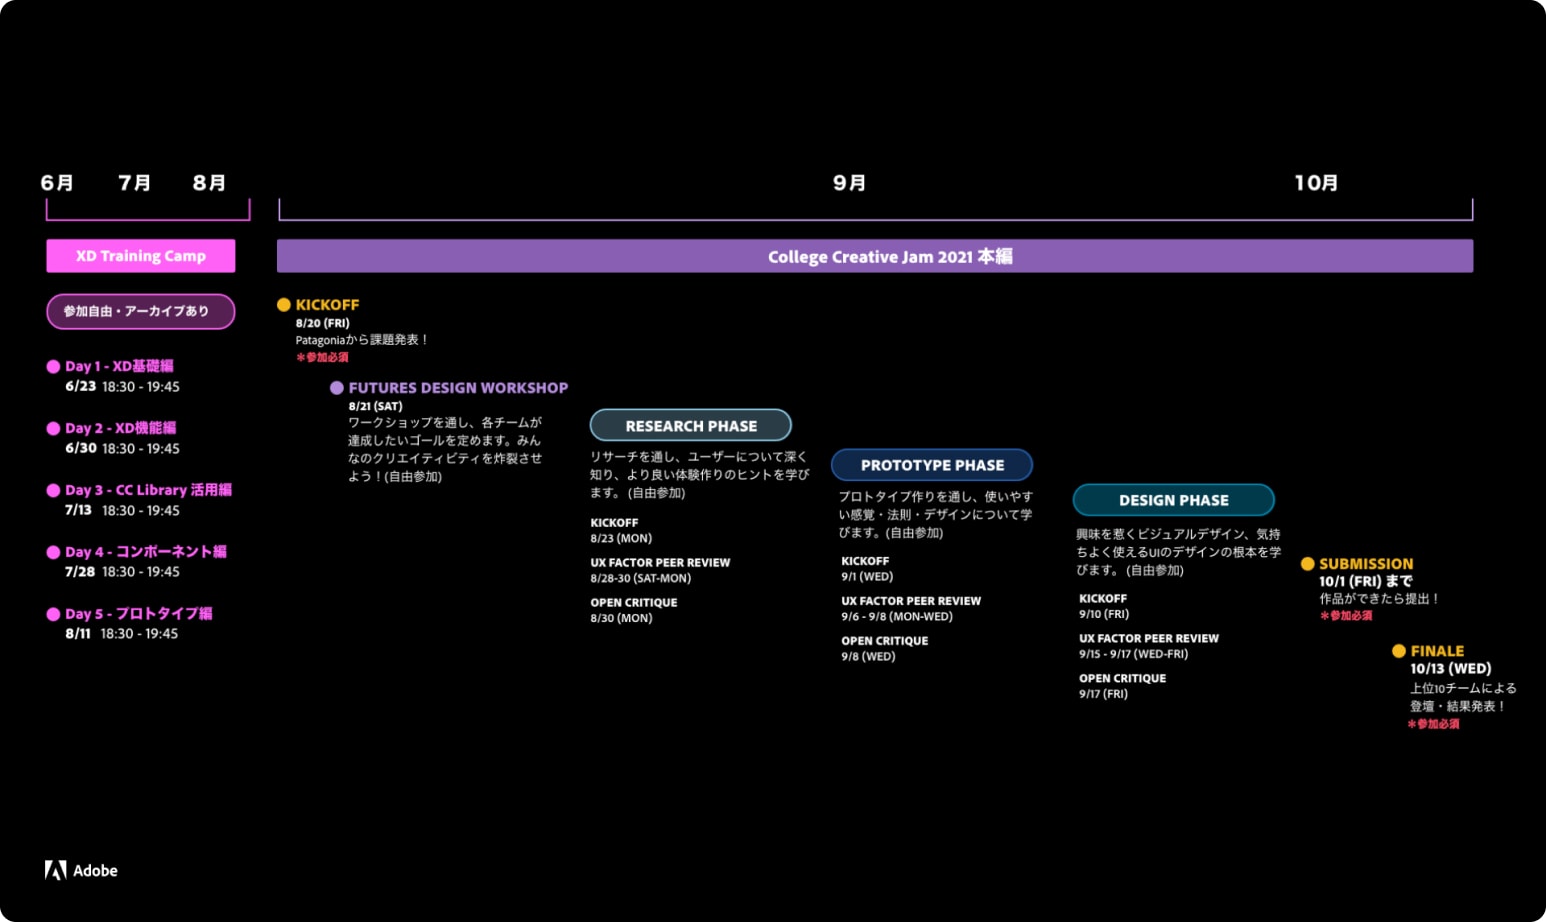Select the pink bullet beside Day 4 - コンポーネント編

click(x=53, y=552)
